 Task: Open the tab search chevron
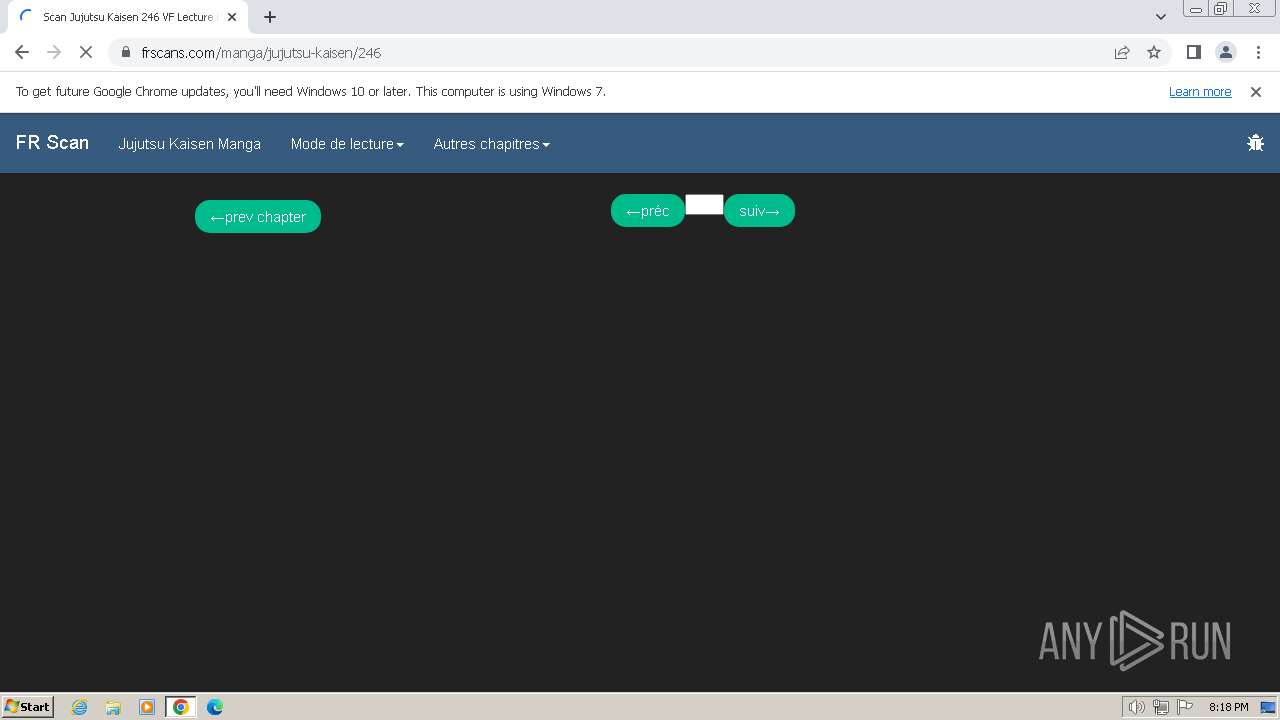point(1160,17)
